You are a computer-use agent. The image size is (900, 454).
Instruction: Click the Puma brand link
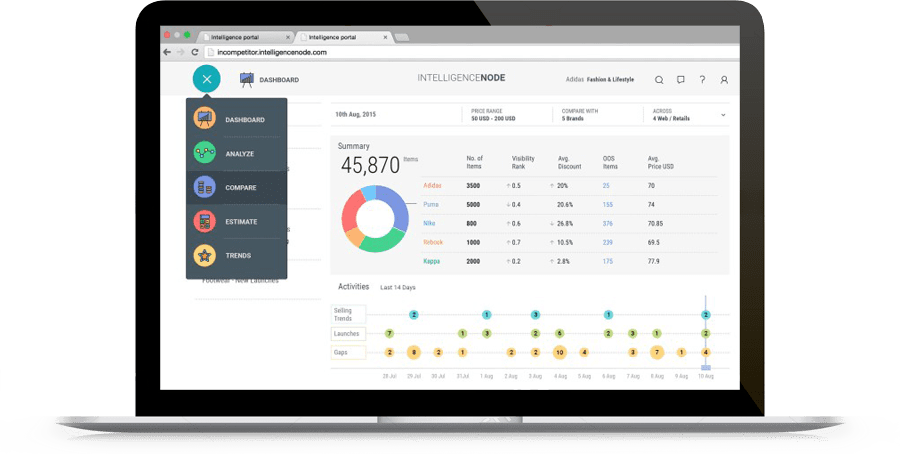[x=431, y=204]
